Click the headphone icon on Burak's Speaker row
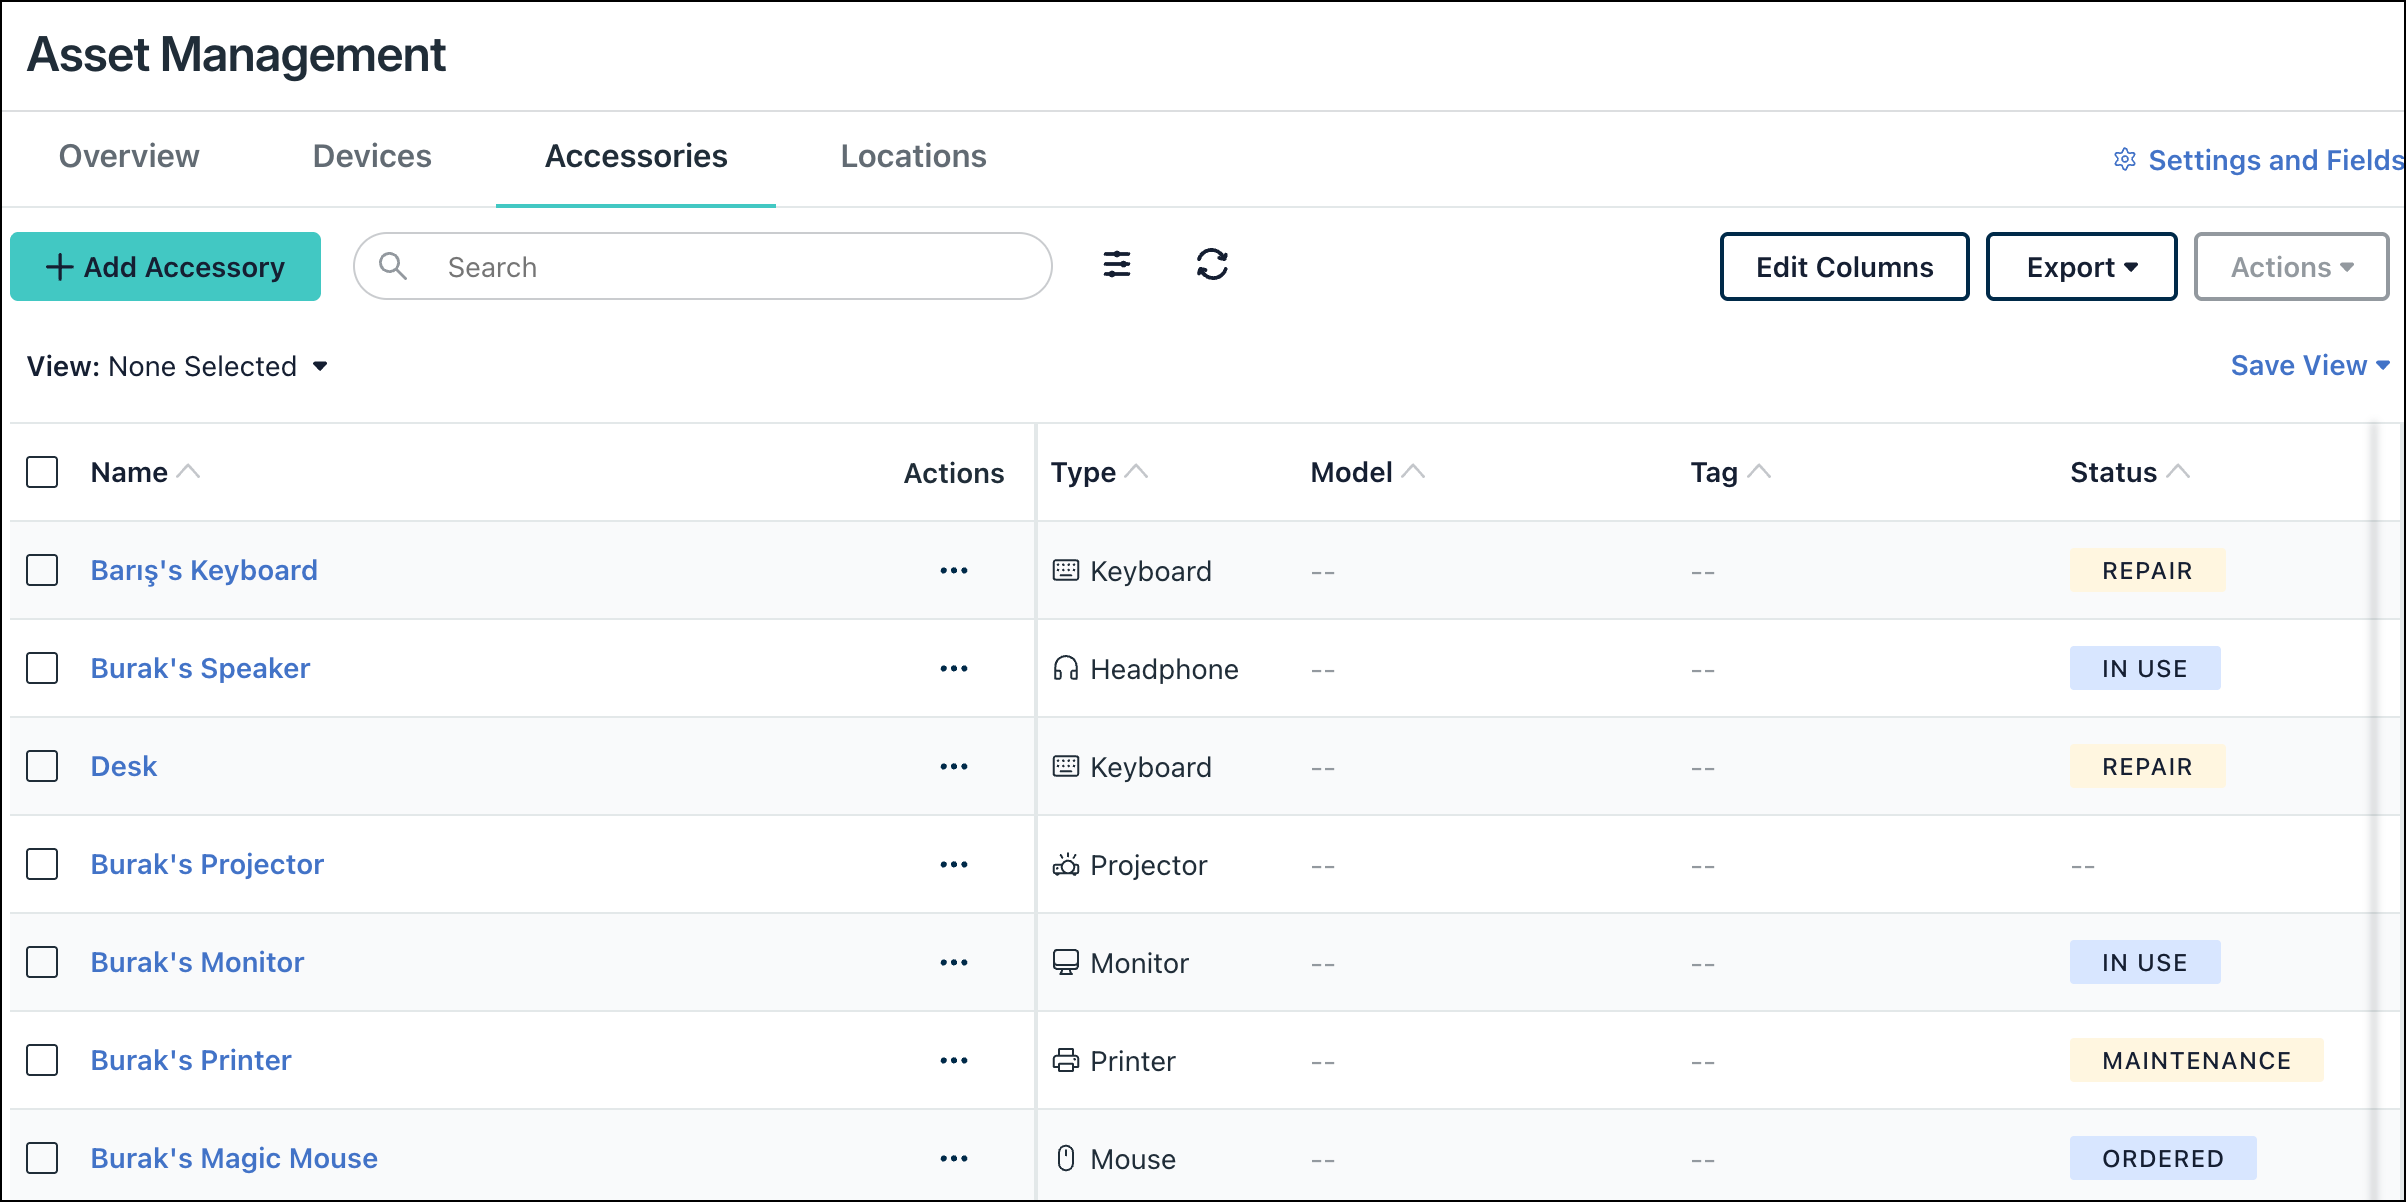 click(1065, 668)
